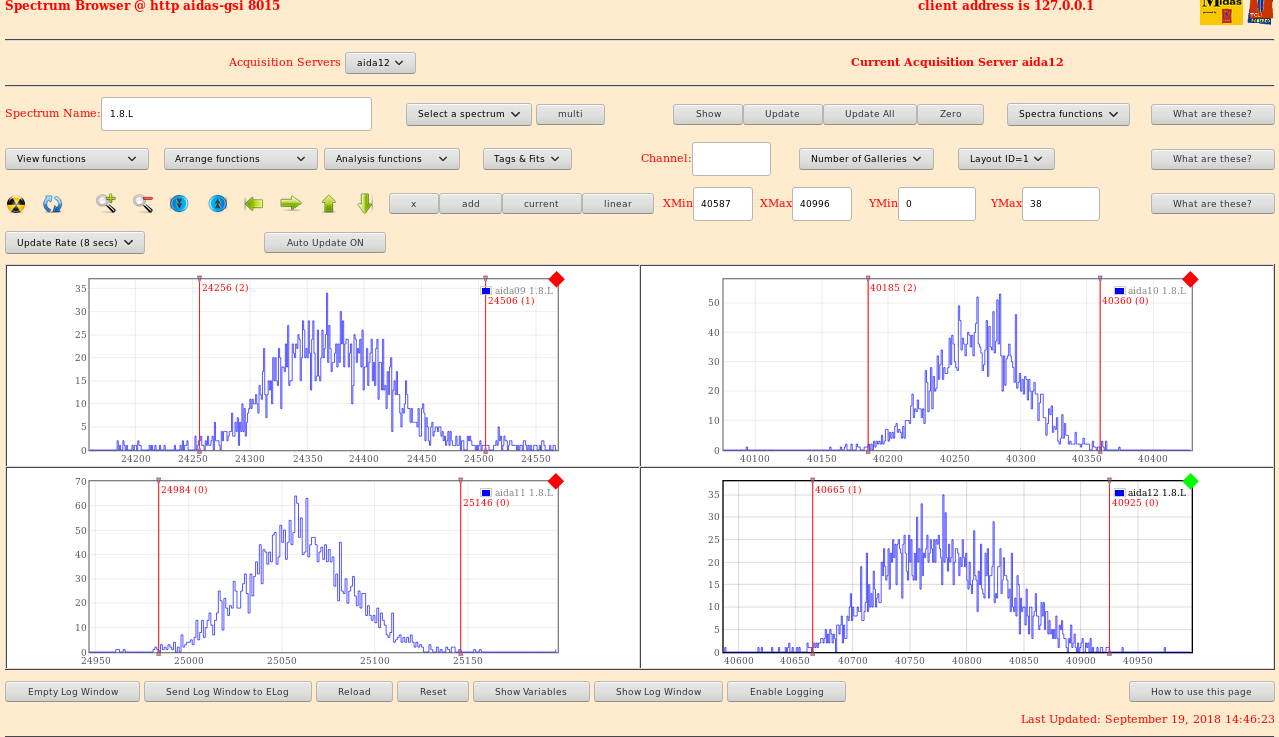The image size is (1279, 737).
Task: Click Enable Logging button
Action: 786,692
